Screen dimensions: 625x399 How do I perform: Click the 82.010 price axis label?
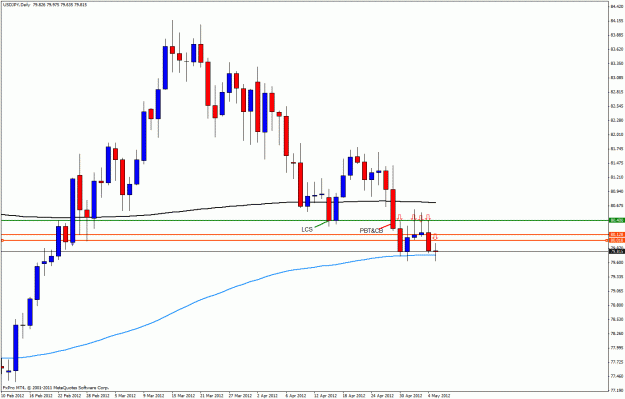[616, 134]
